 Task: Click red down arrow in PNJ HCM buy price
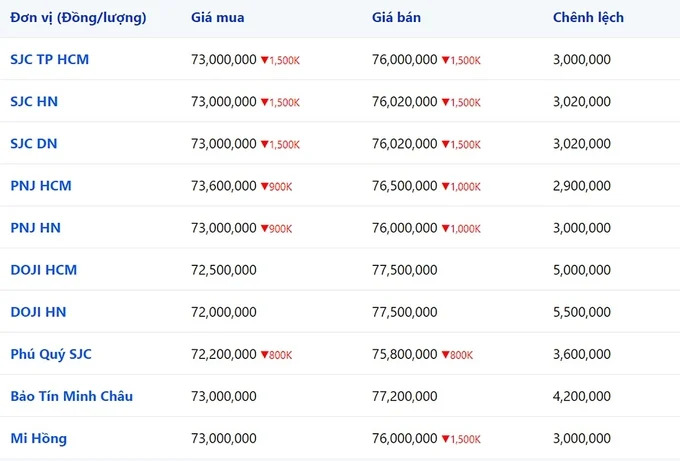click(265, 186)
